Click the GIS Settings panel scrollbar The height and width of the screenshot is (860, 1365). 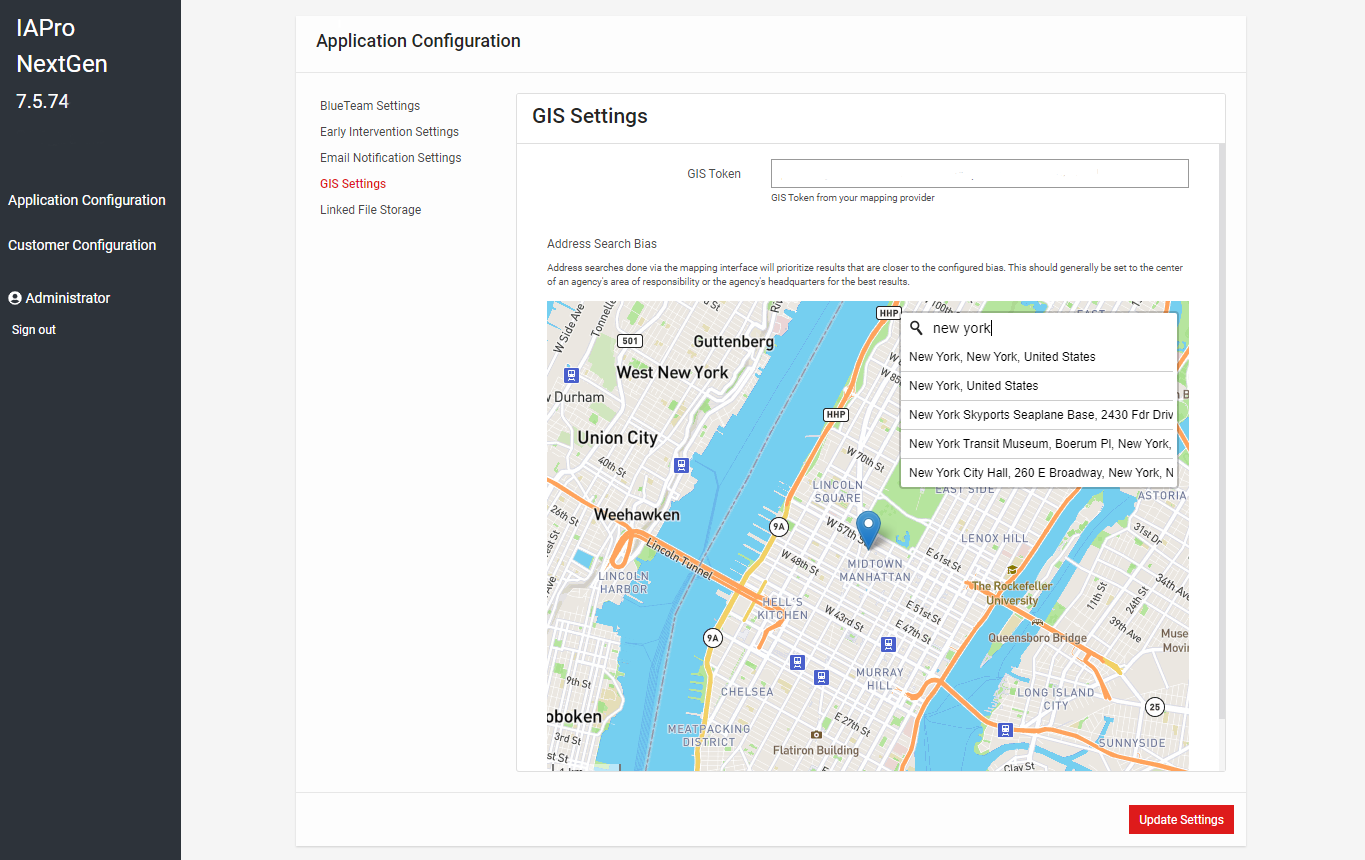pyautogui.click(x=1220, y=430)
